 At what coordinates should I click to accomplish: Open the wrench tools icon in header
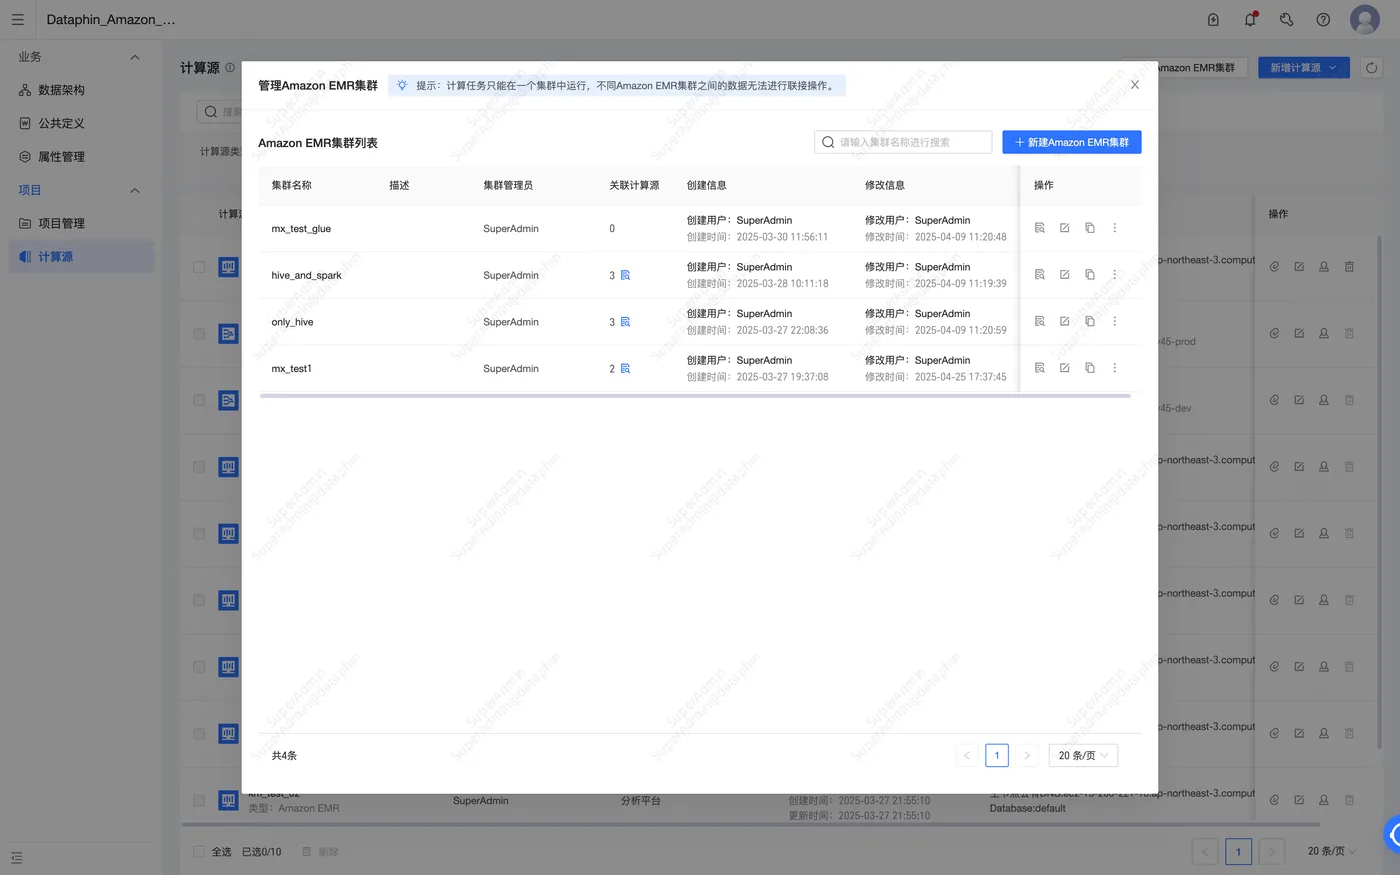[1287, 19]
